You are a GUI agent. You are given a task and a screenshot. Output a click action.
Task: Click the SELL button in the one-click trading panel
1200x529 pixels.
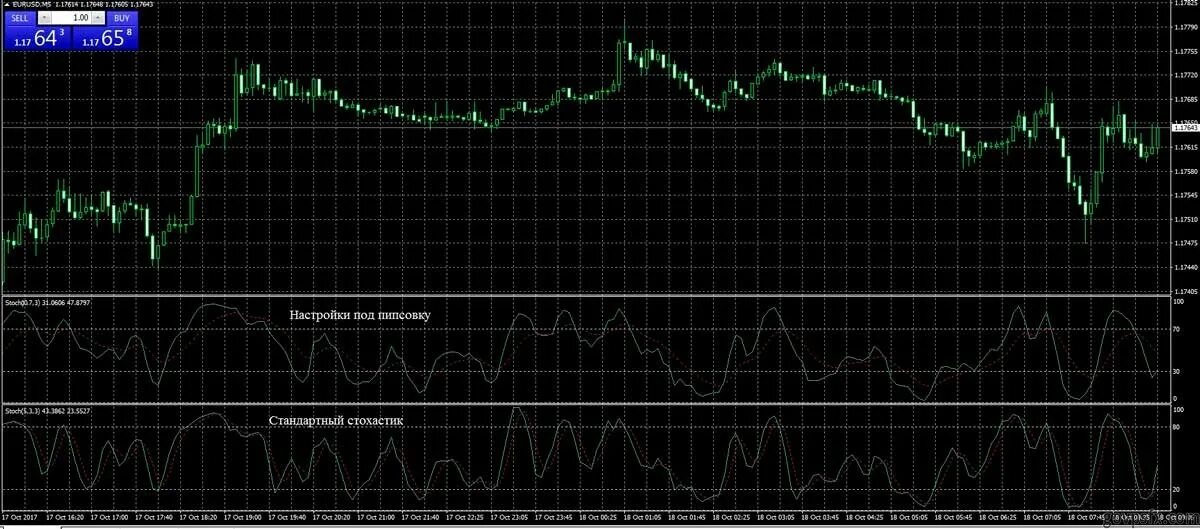(20, 18)
